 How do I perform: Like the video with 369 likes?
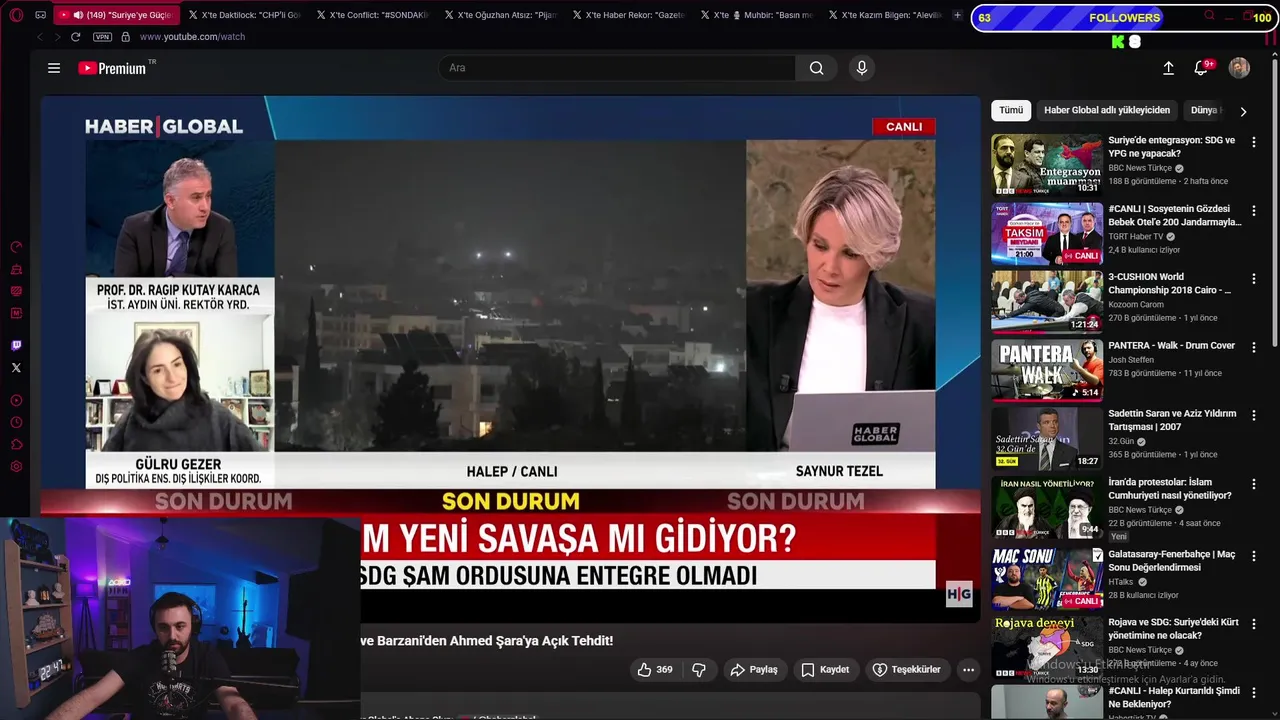(655, 670)
